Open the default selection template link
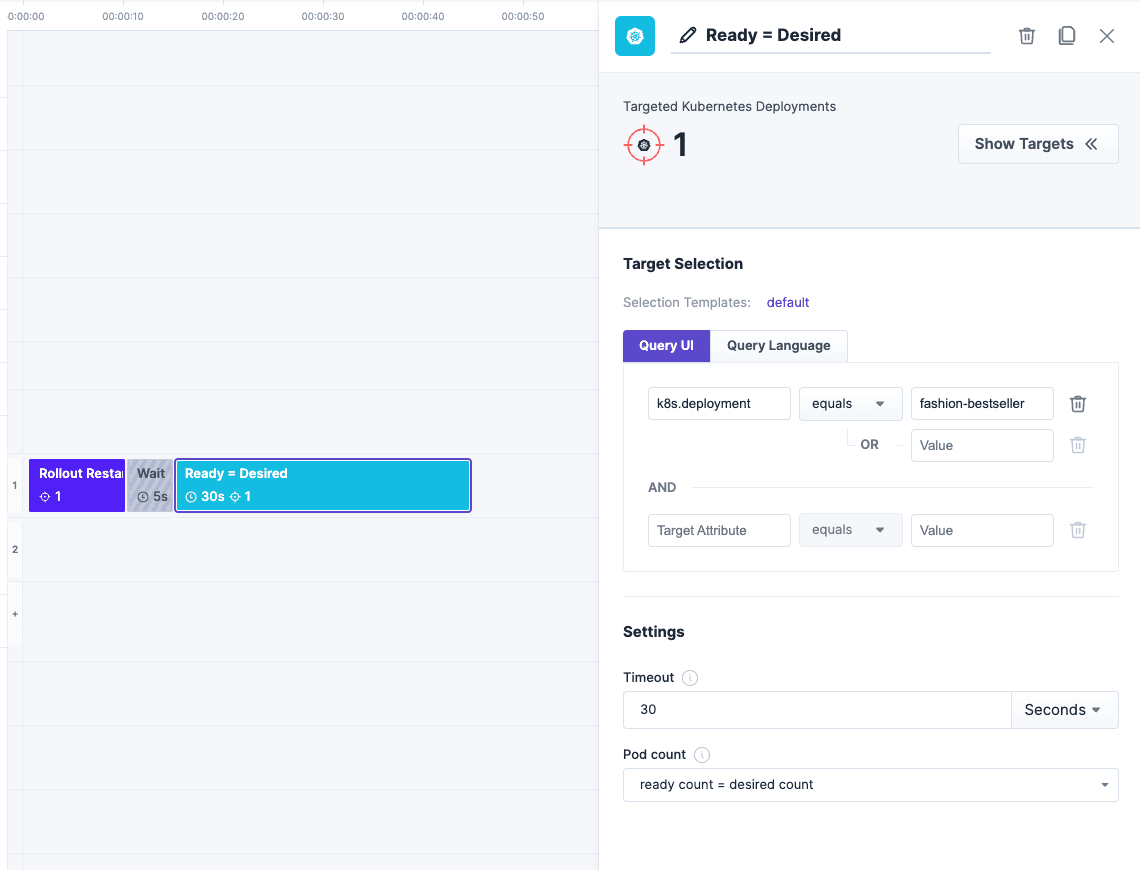The width and height of the screenshot is (1140, 870). [787, 302]
